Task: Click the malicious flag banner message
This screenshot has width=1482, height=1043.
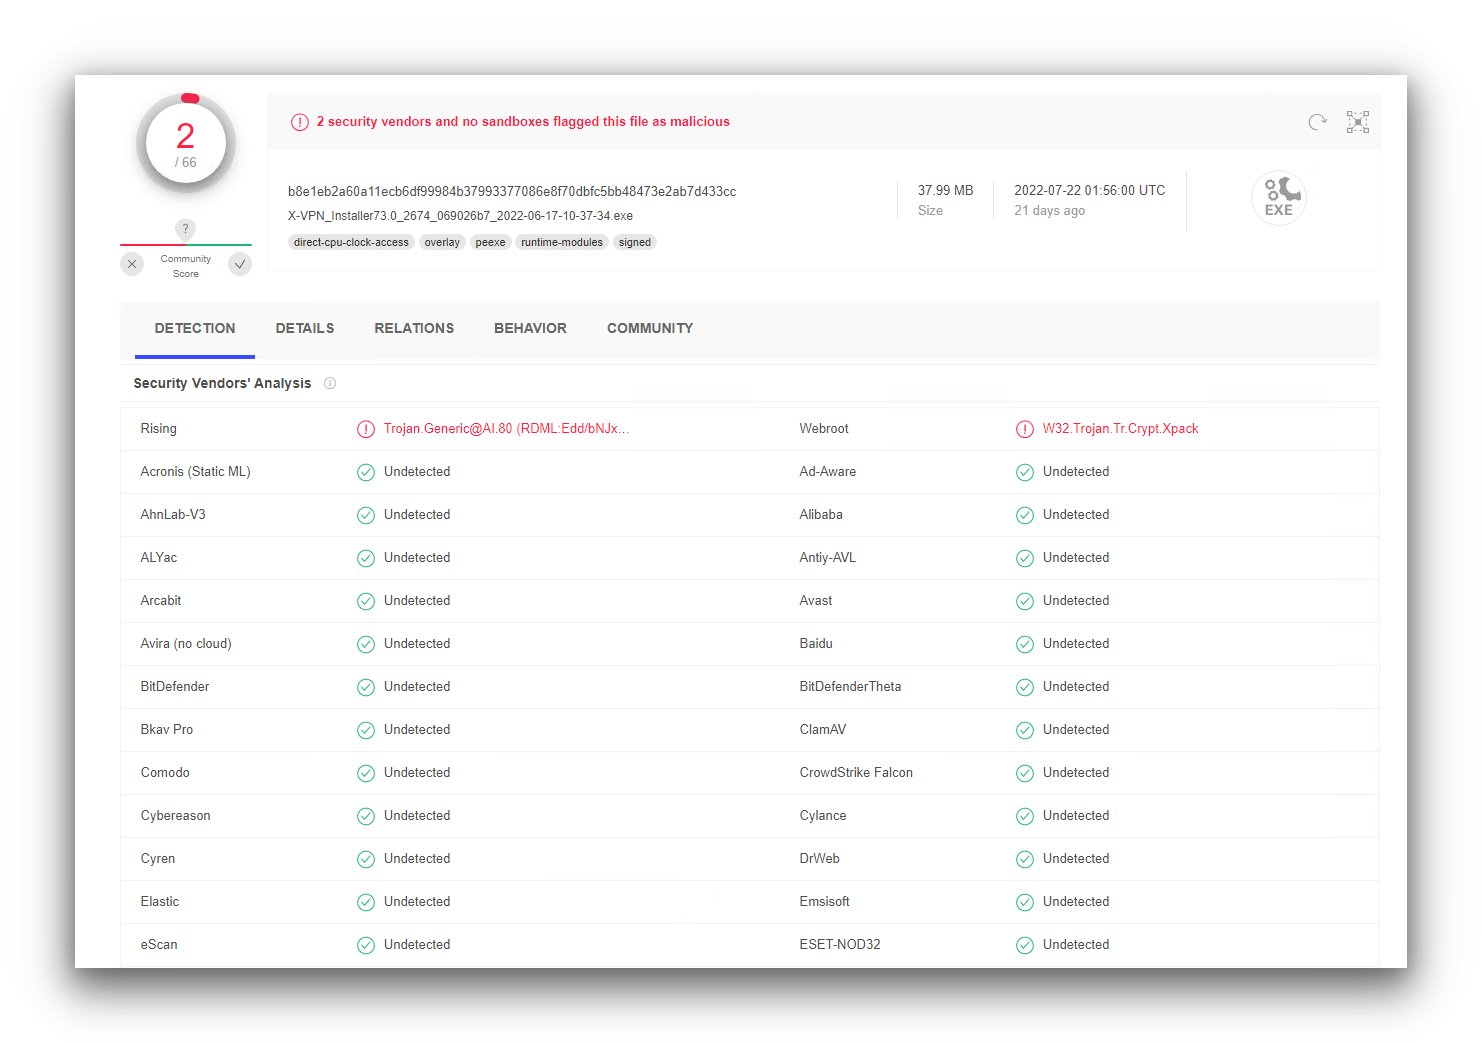Action: [523, 121]
